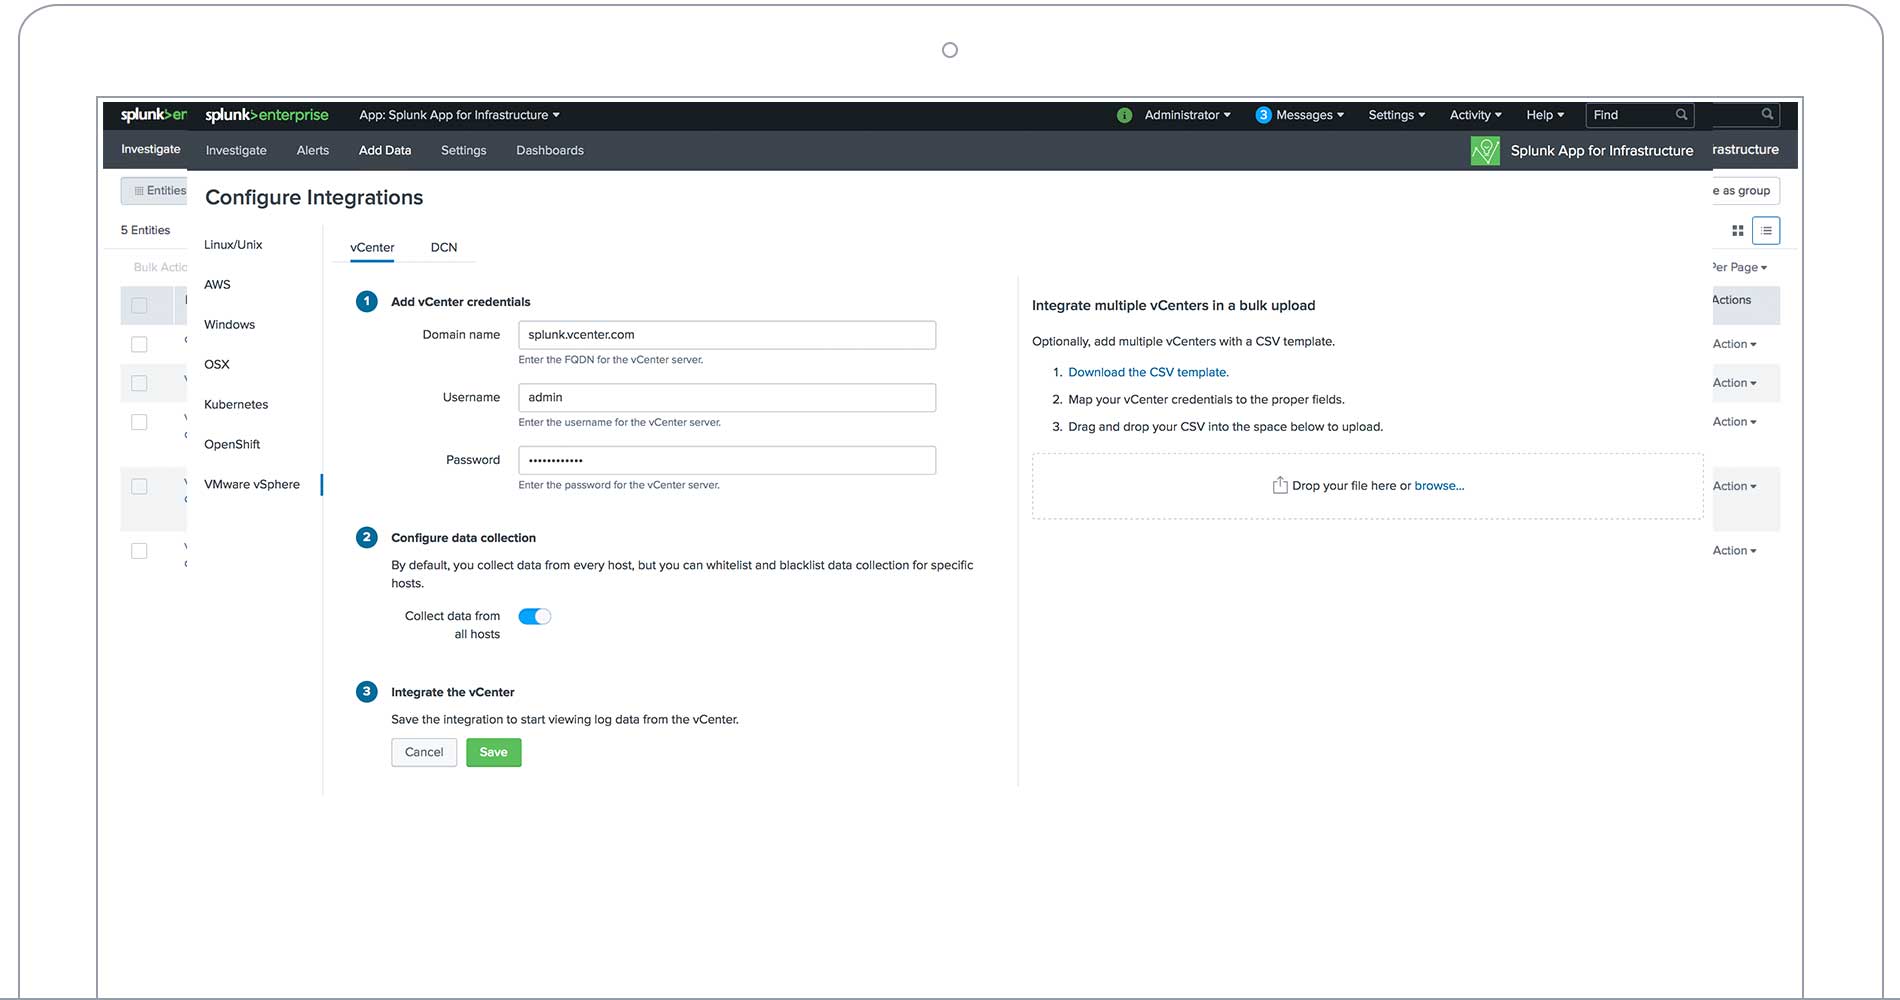Select Windows integration
The image size is (1900, 1000).
(229, 325)
